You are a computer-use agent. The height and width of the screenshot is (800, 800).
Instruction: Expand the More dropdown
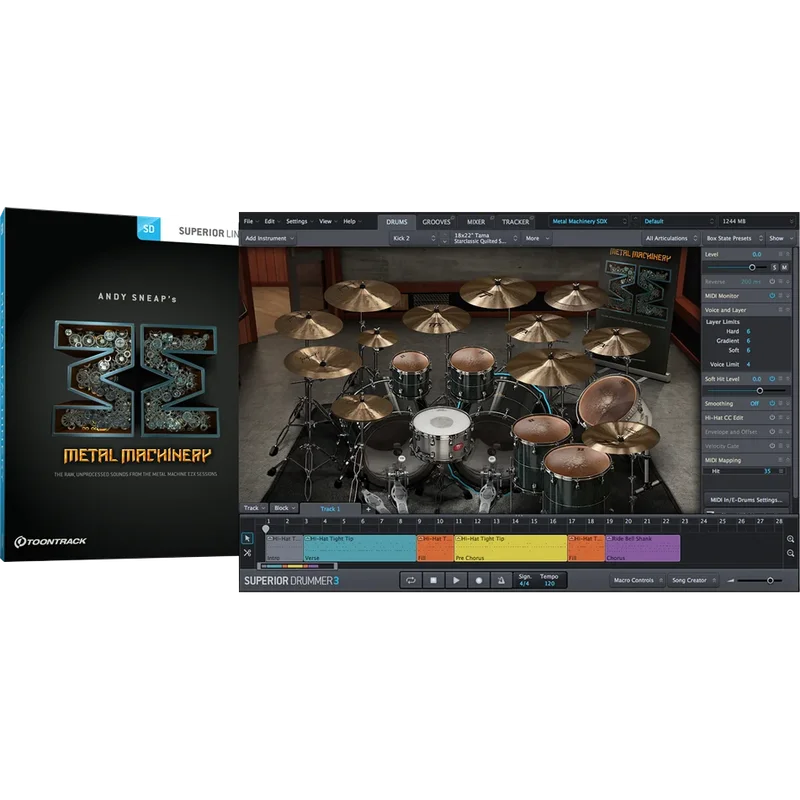[x=537, y=238]
